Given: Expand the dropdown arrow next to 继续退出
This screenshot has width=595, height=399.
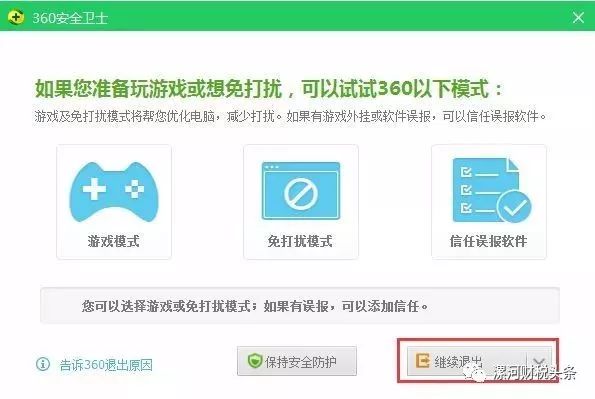Looking at the screenshot, I should [539, 361].
